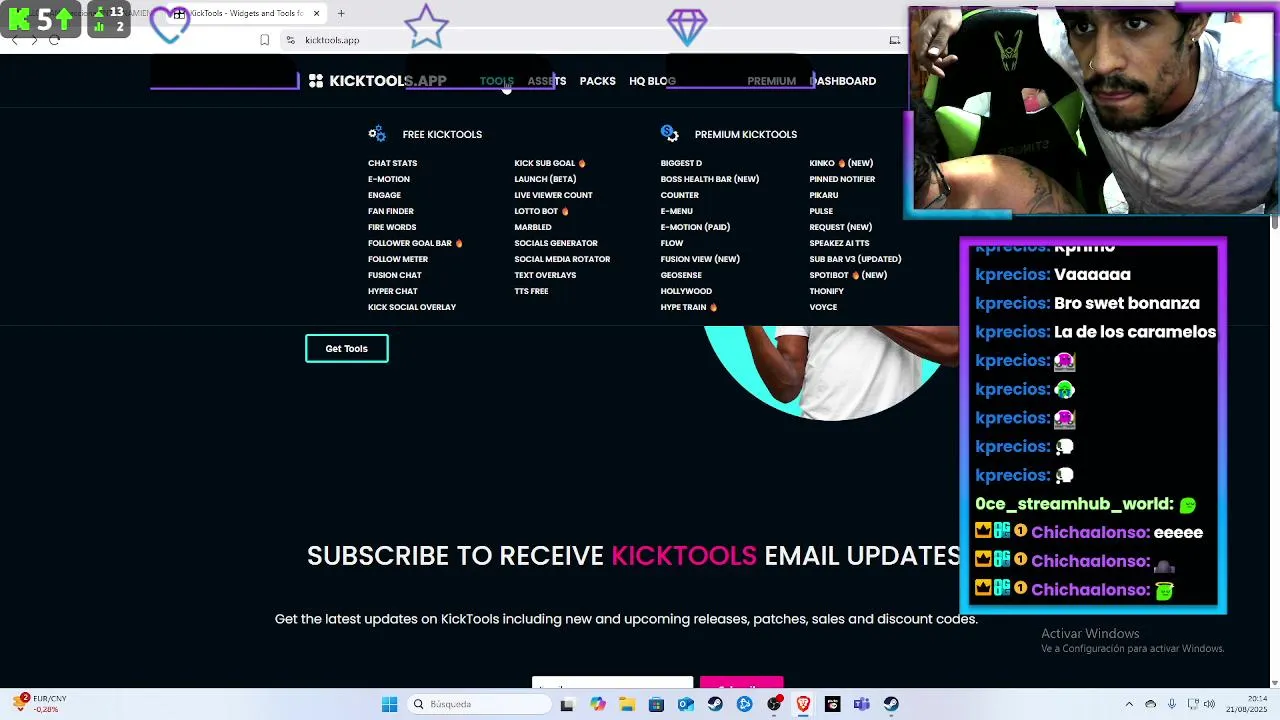This screenshot has width=1280, height=720.
Task: Open the ASSETS menu item
Action: [547, 81]
